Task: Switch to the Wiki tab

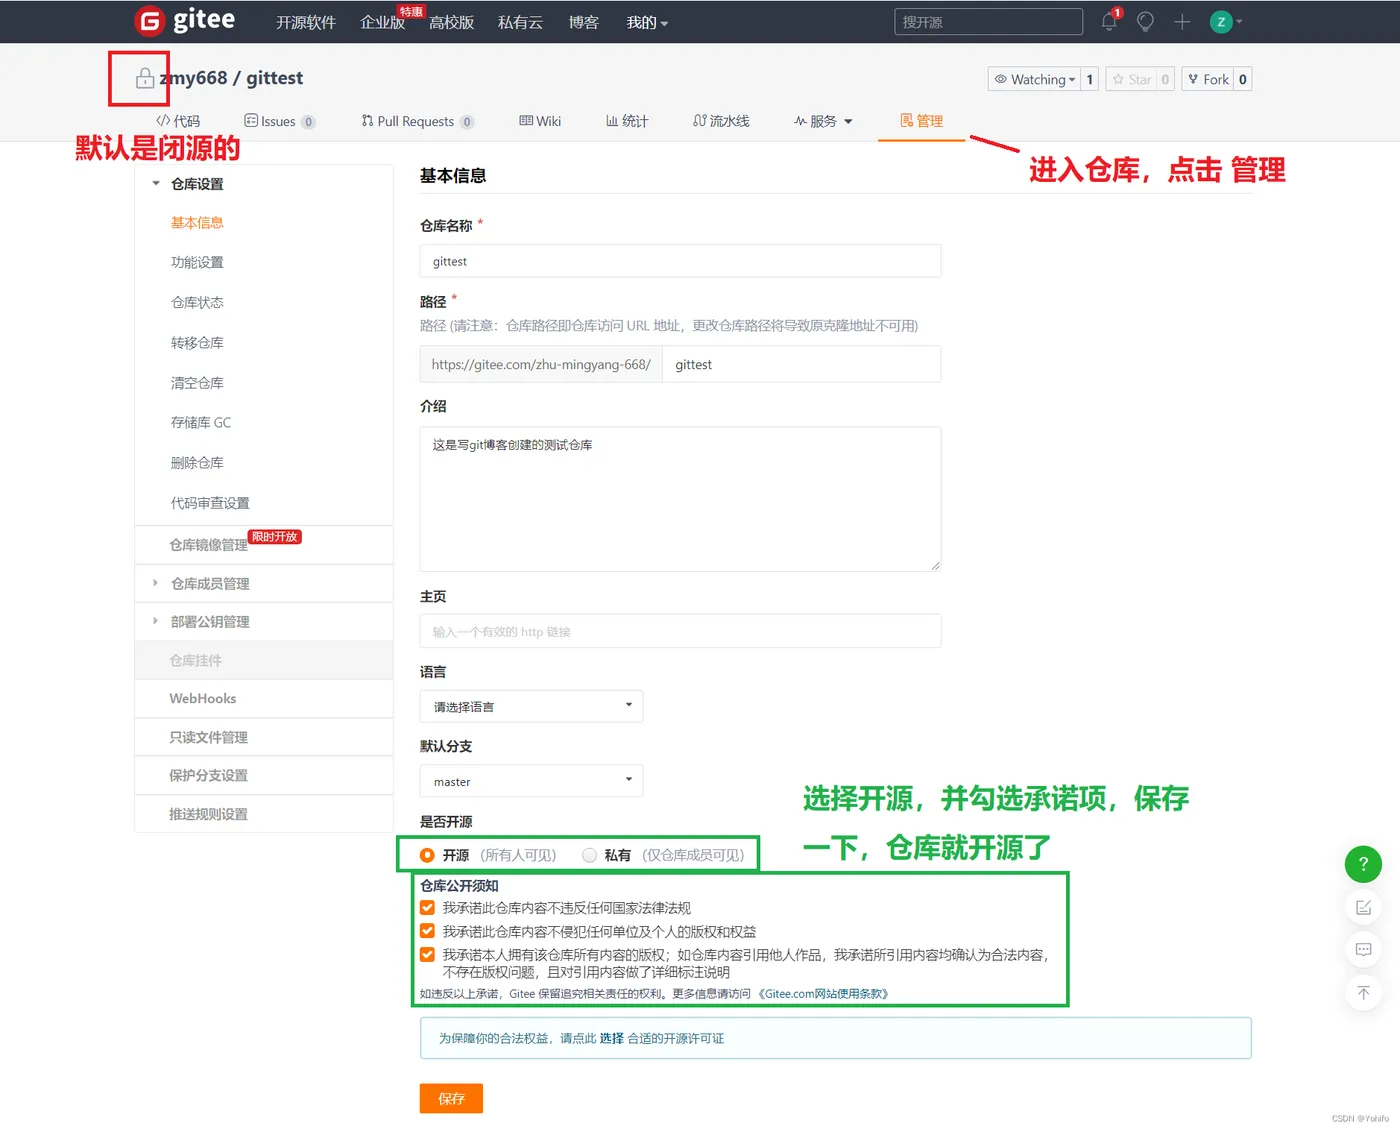Action: [x=540, y=121]
